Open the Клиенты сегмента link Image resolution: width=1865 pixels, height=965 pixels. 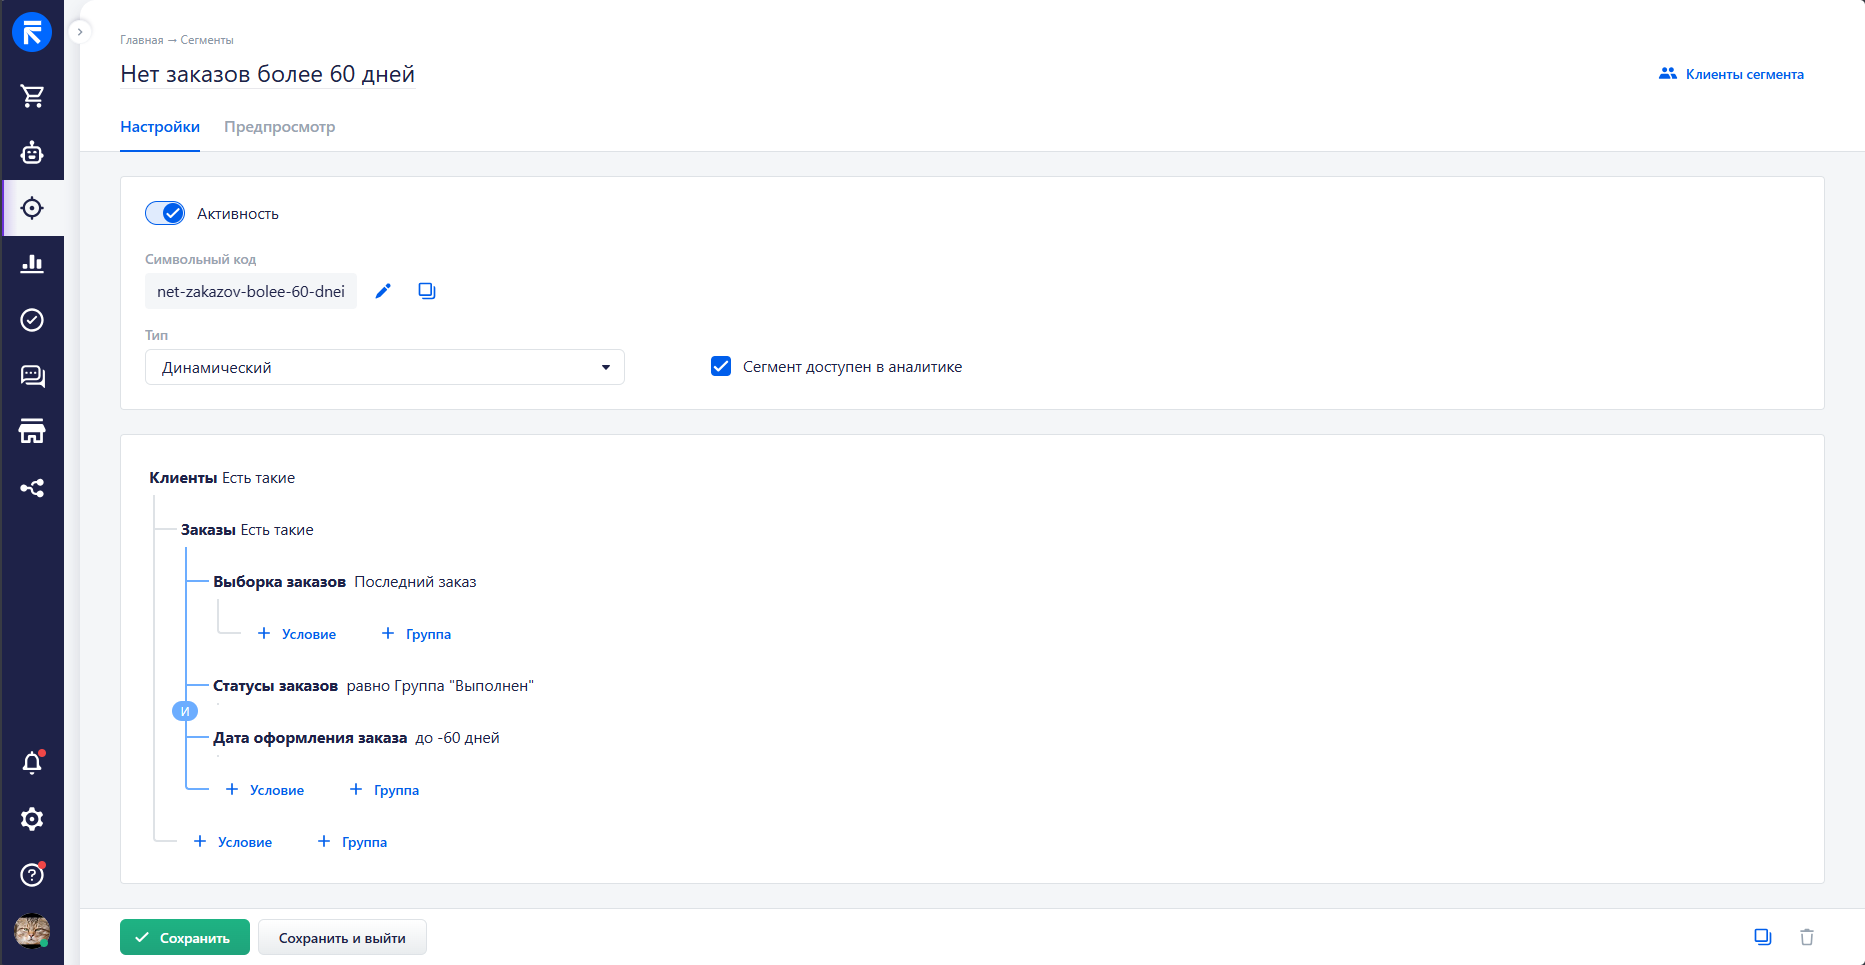(1731, 74)
